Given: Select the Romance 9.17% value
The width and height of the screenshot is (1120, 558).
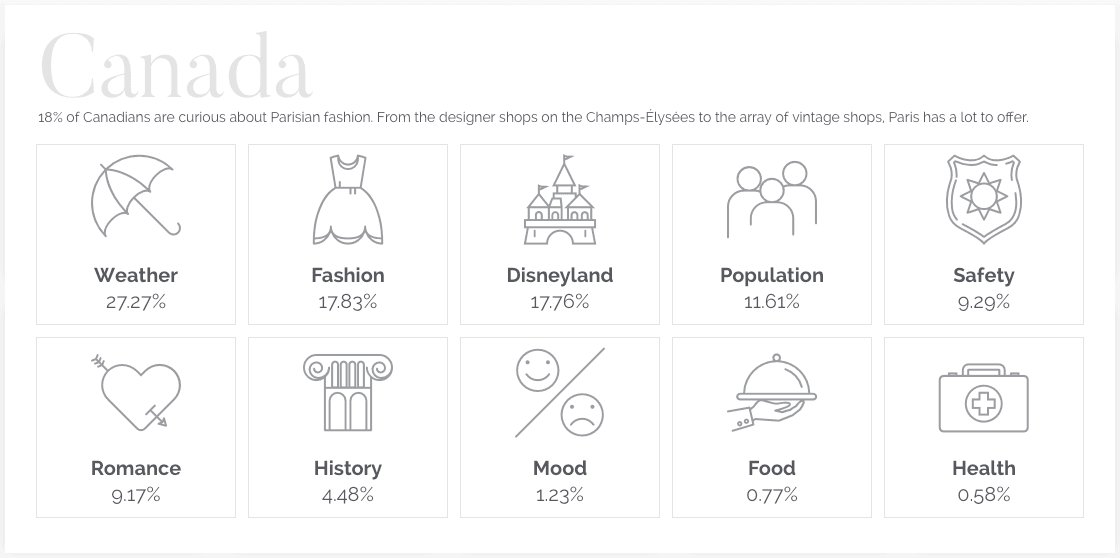Looking at the screenshot, I should (x=136, y=495).
